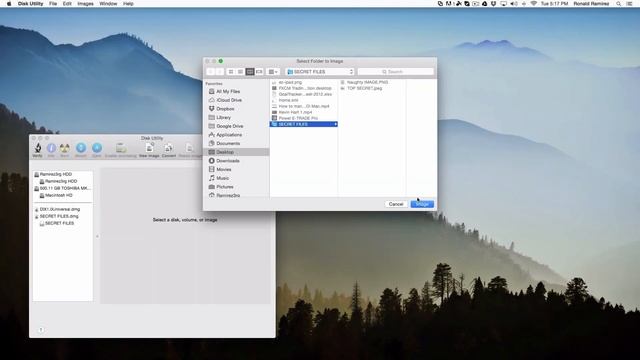Image resolution: width=640 pixels, height=360 pixels.
Task: Select top-level Ramirez3rg HDD disk
Action: tap(55, 174)
